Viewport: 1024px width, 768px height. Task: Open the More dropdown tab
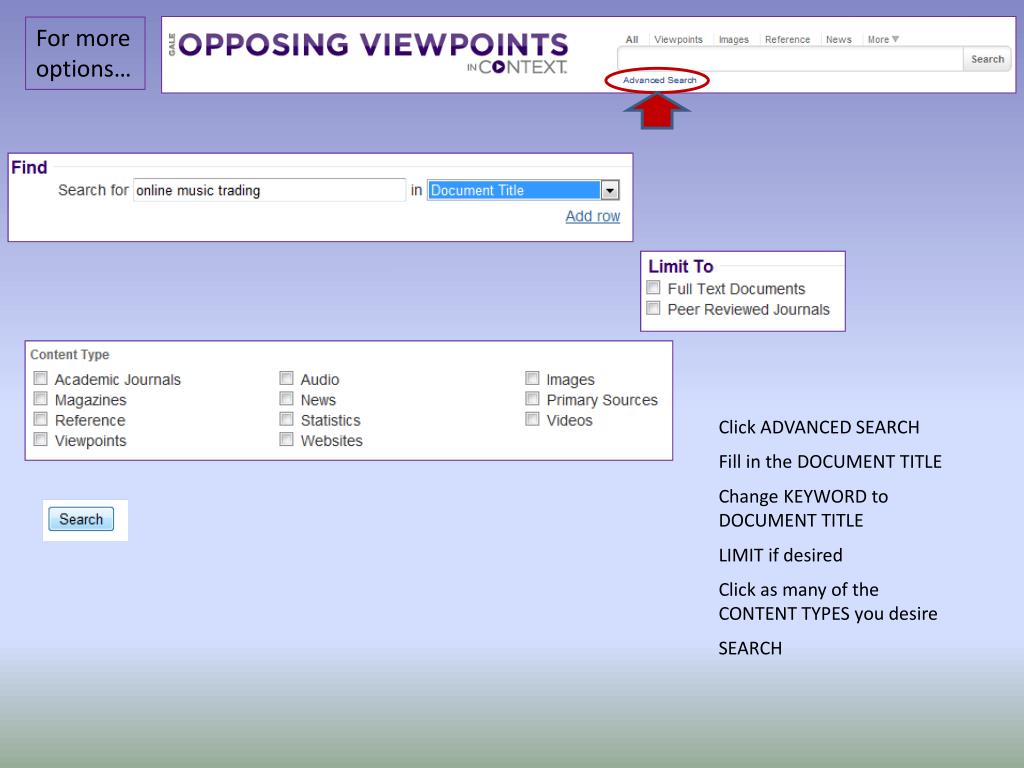pos(883,40)
